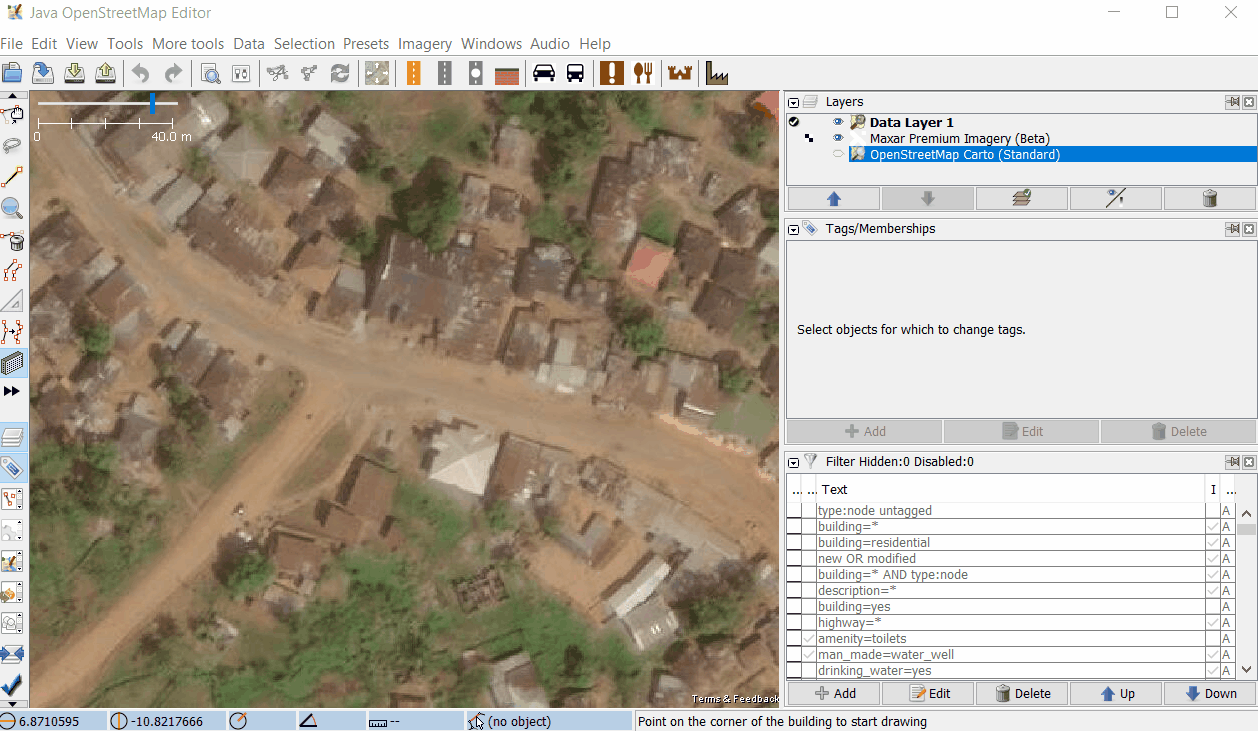Open the Presets menu
The height and width of the screenshot is (731, 1258).
coord(365,44)
